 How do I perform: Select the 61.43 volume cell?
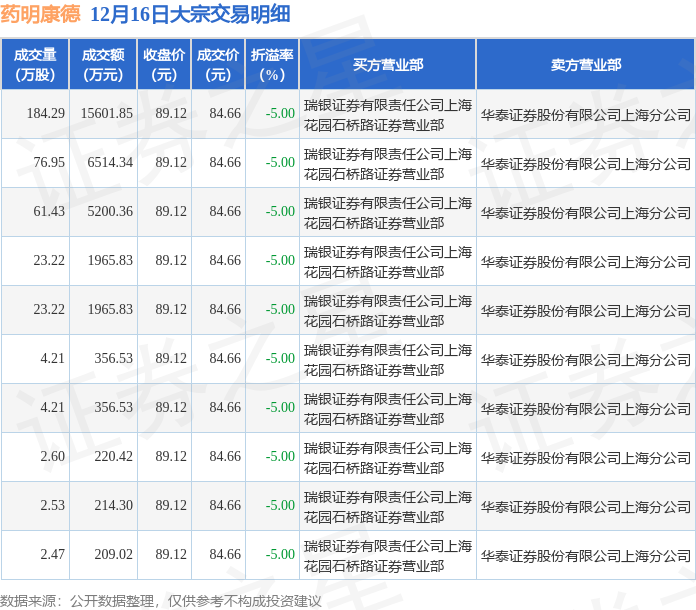click(49, 212)
